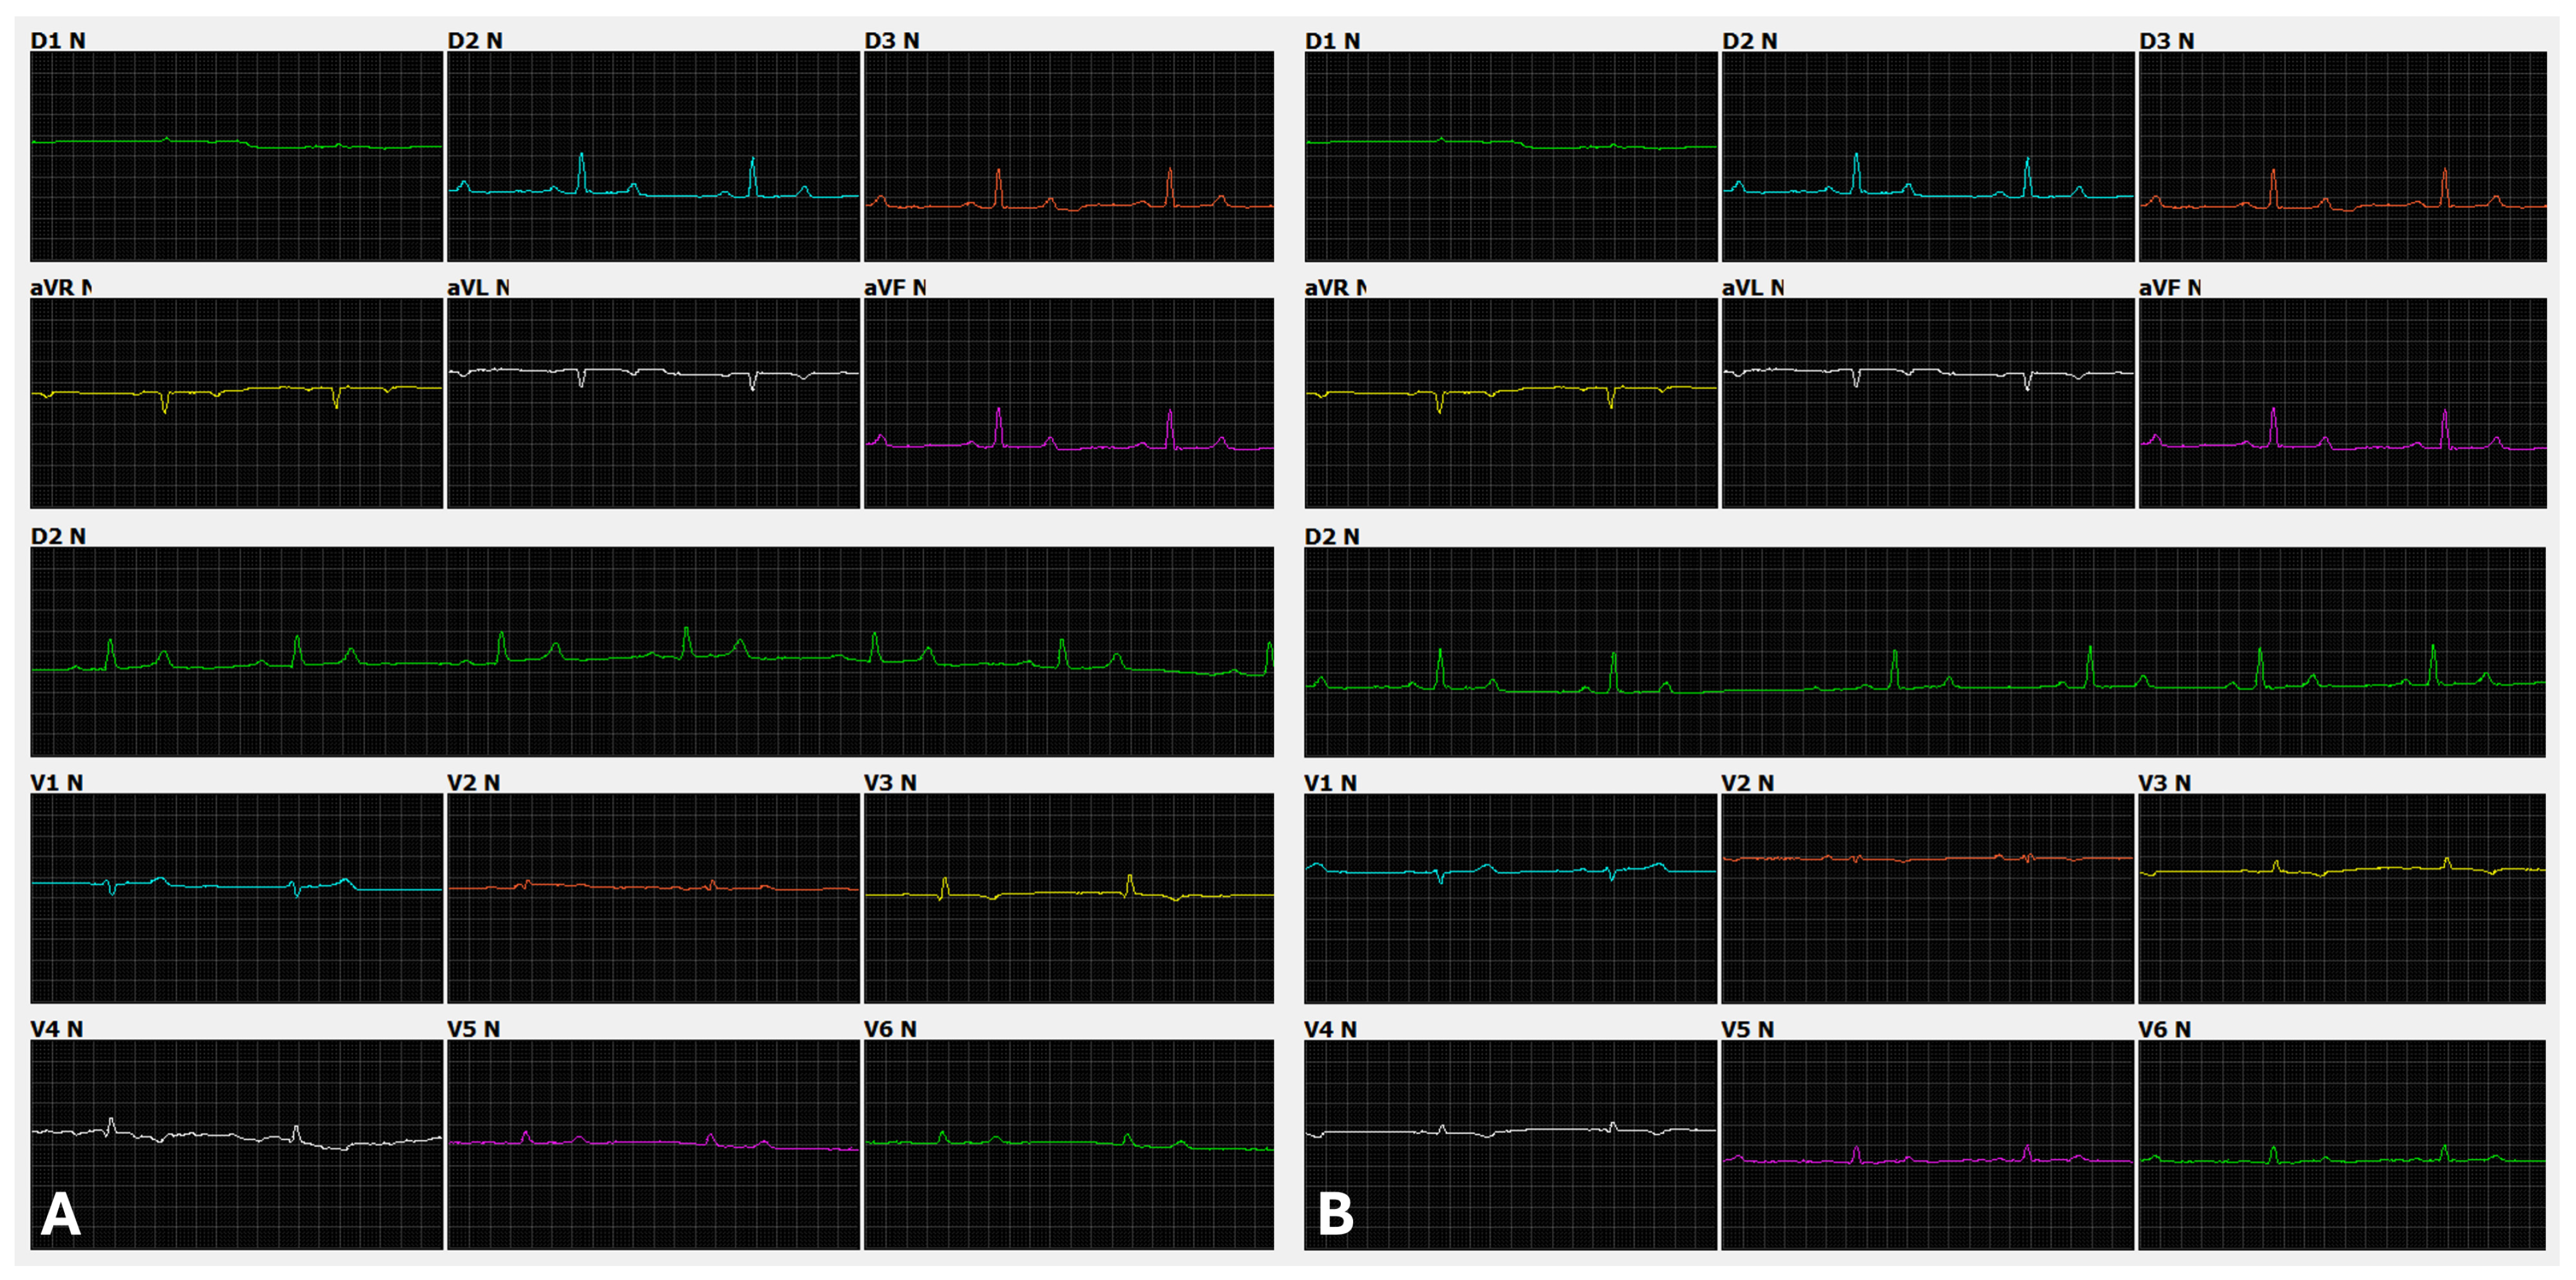Select the V3 lead trace in panel A
Image resolution: width=2576 pixels, height=1280 pixels.
[x=1069, y=899]
